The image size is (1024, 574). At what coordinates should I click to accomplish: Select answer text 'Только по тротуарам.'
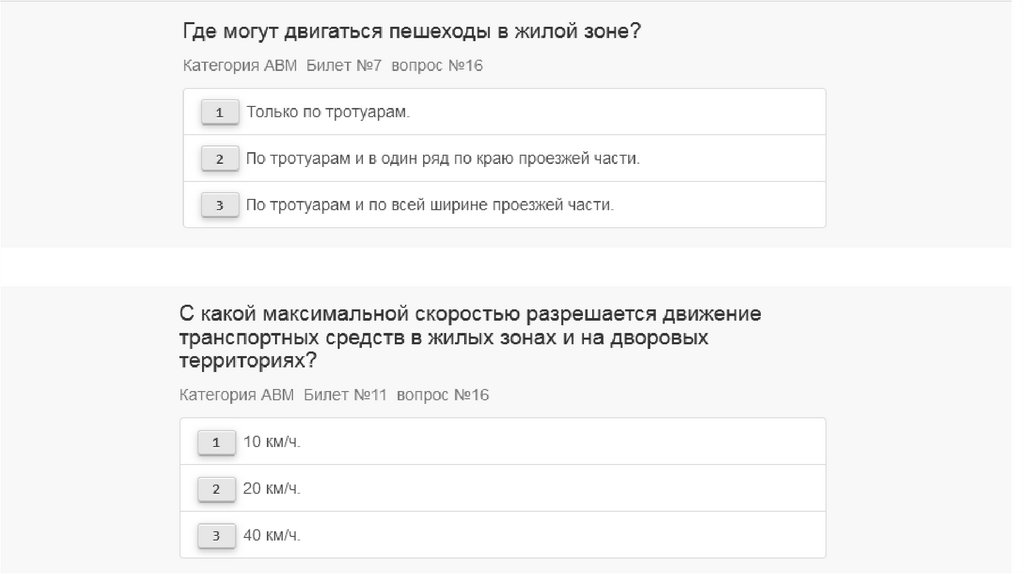click(328, 112)
